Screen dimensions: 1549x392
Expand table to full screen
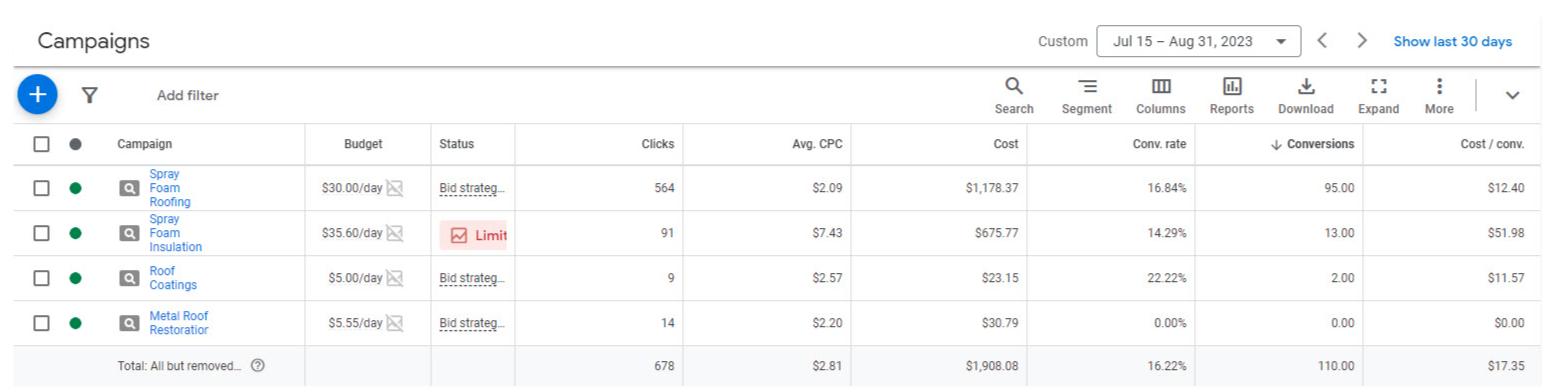point(1379,96)
